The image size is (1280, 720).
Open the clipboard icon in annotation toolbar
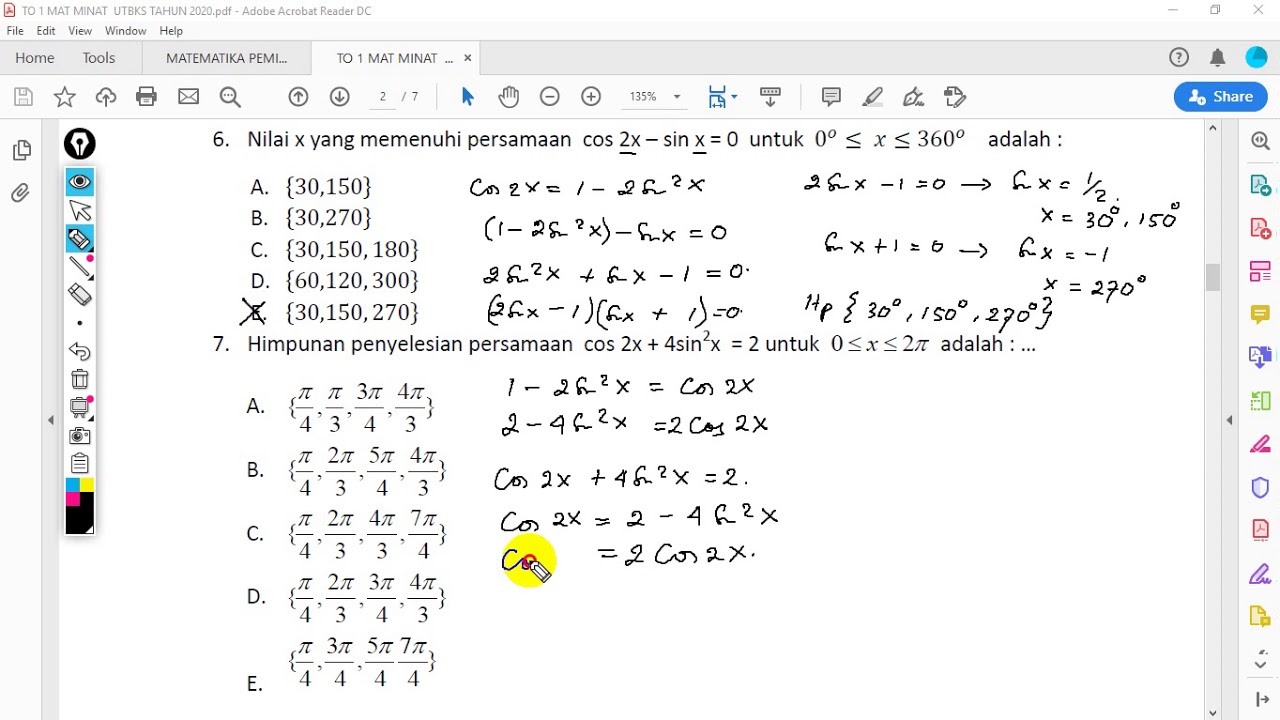(80, 464)
